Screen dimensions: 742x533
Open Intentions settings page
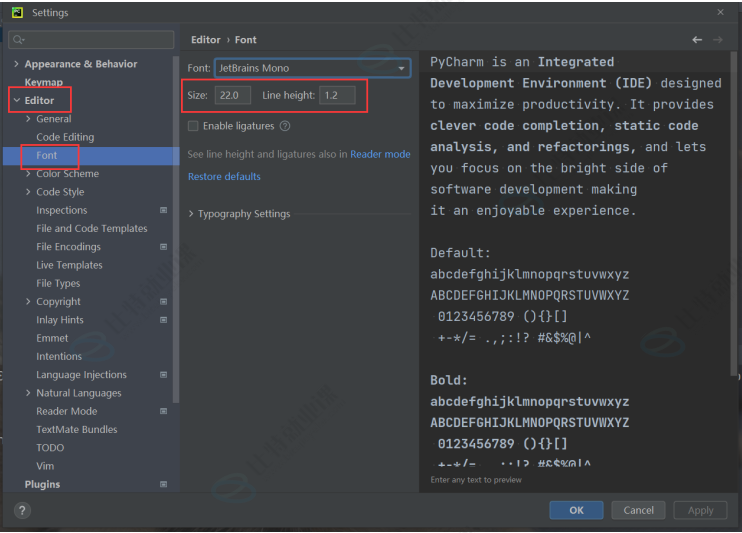[x=59, y=356]
